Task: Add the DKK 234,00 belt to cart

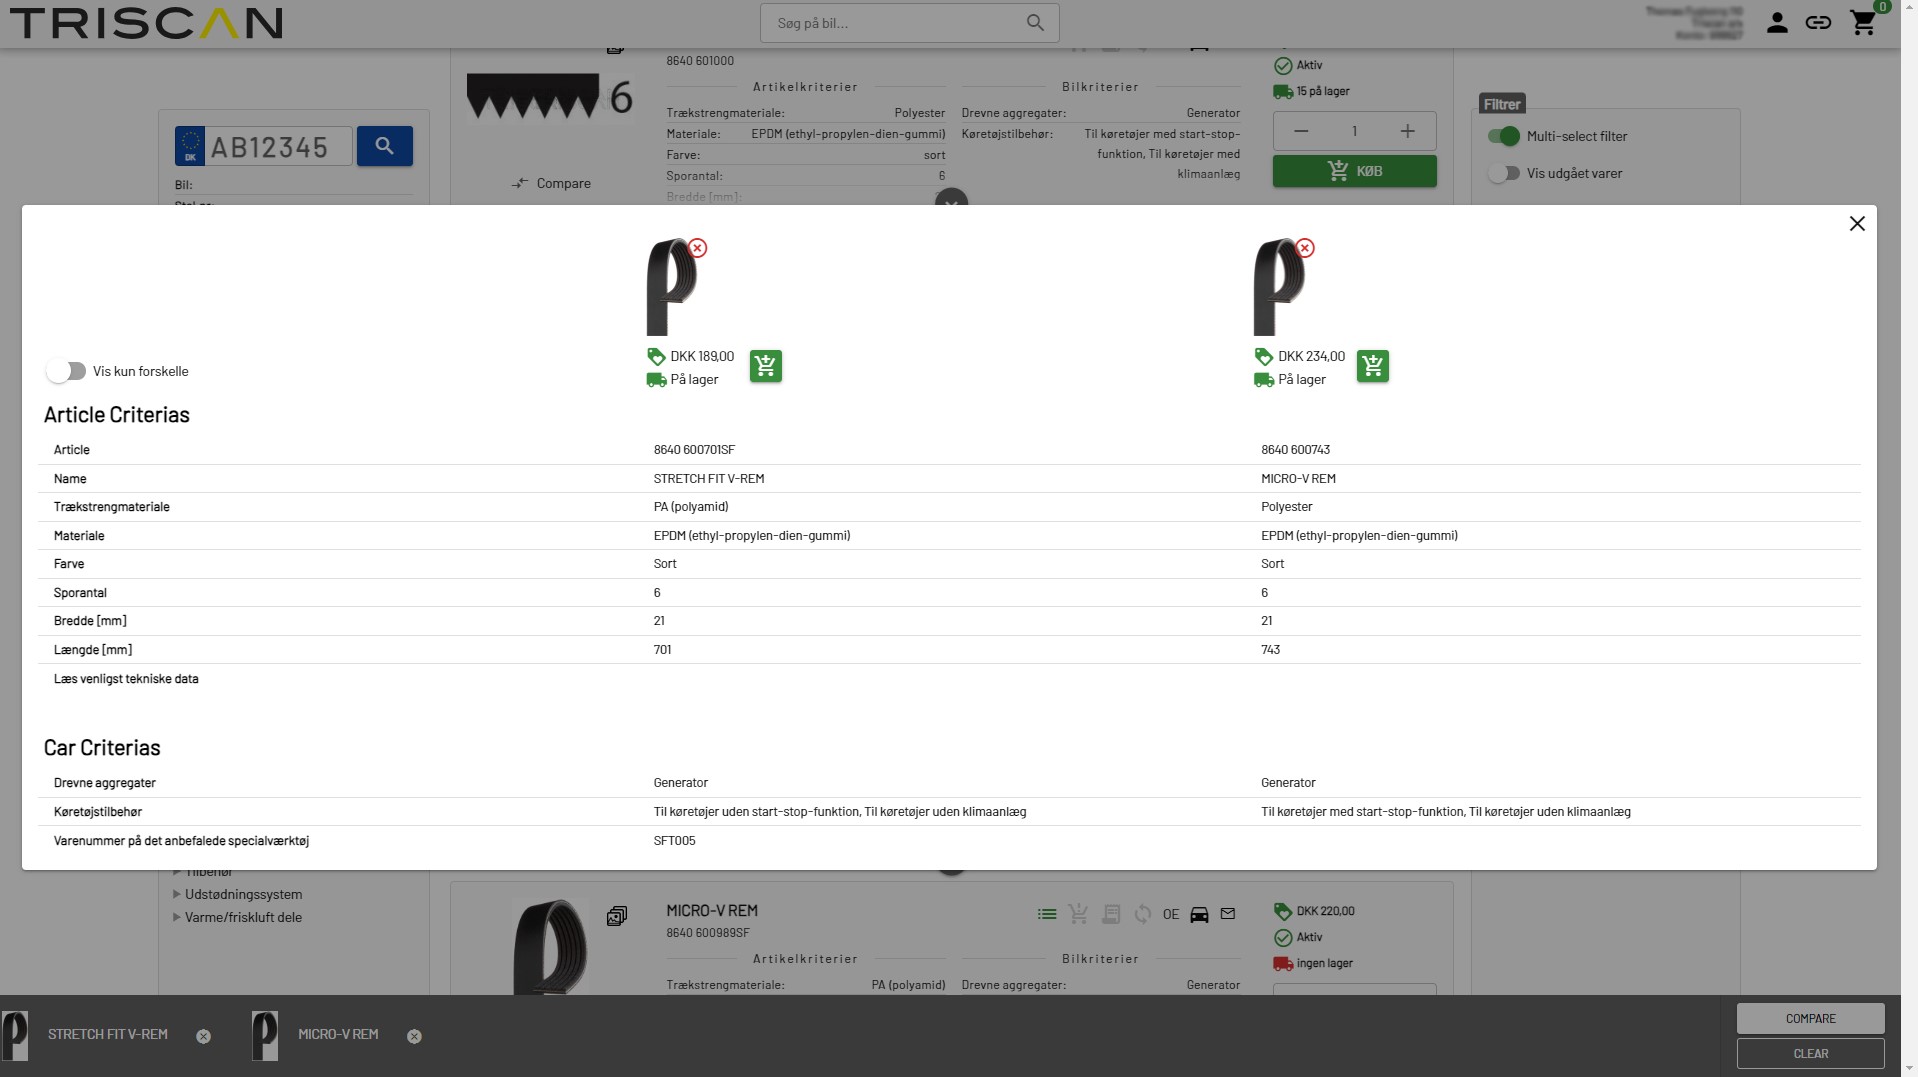Action: click(x=1373, y=366)
